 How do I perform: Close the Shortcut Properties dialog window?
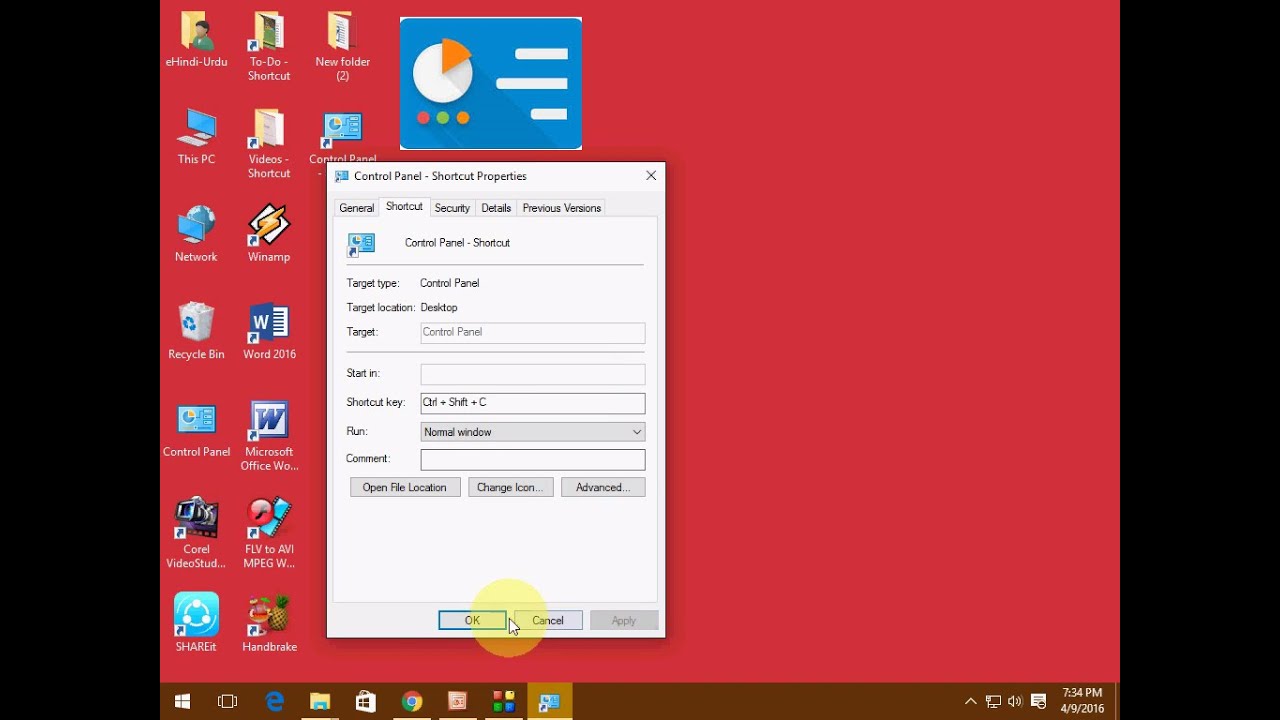(651, 175)
